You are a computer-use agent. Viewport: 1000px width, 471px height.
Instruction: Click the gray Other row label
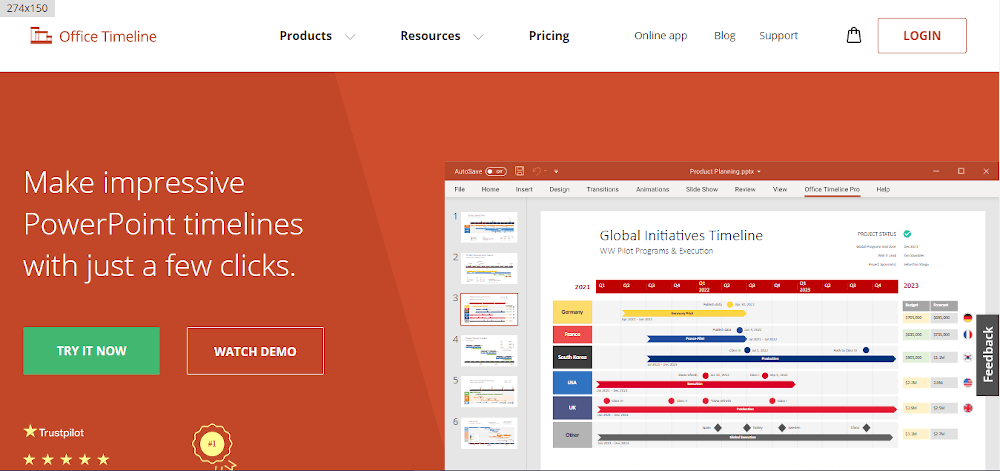tap(572, 435)
